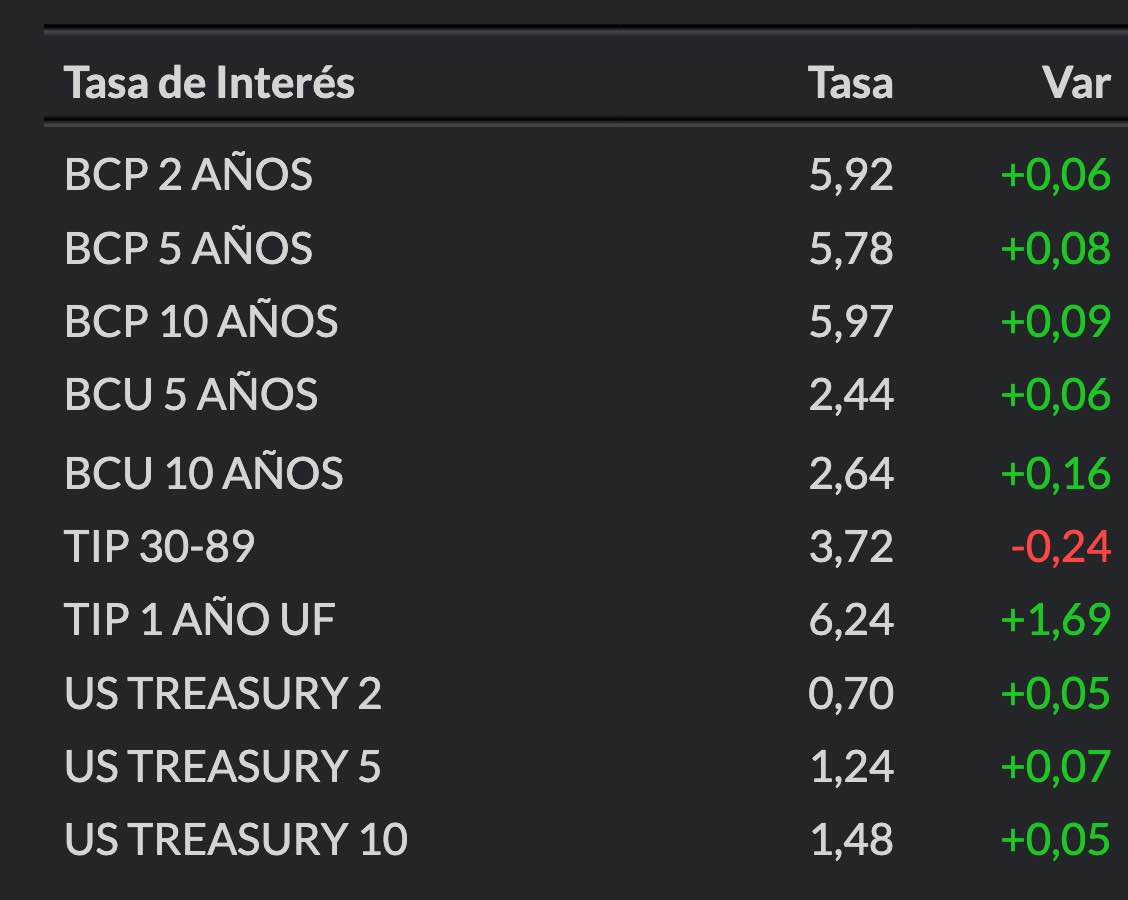Click the red -0,24 variation value
Image resolution: width=1128 pixels, height=900 pixels.
pos(1060,546)
